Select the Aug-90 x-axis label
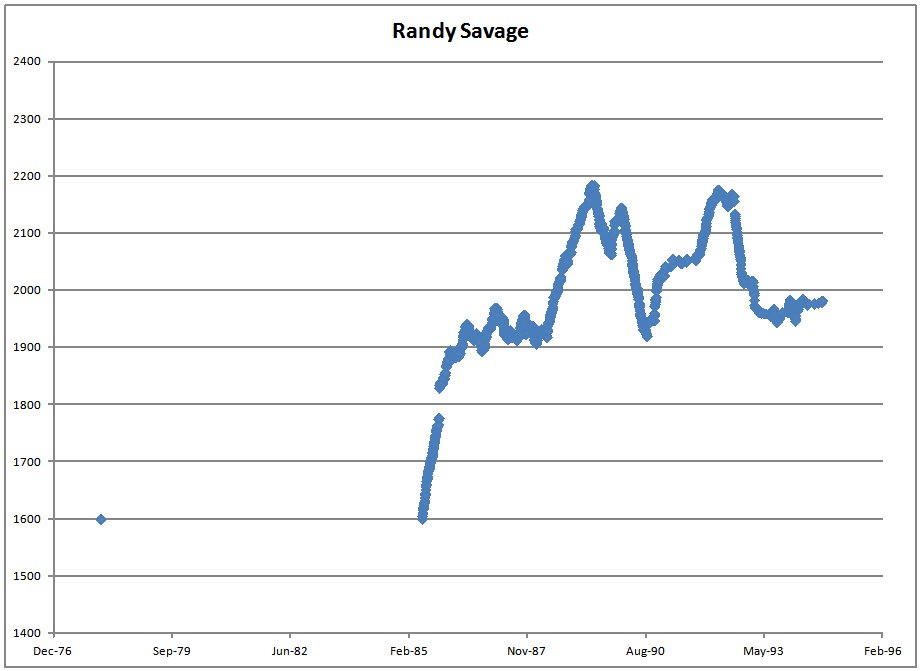 [645, 649]
